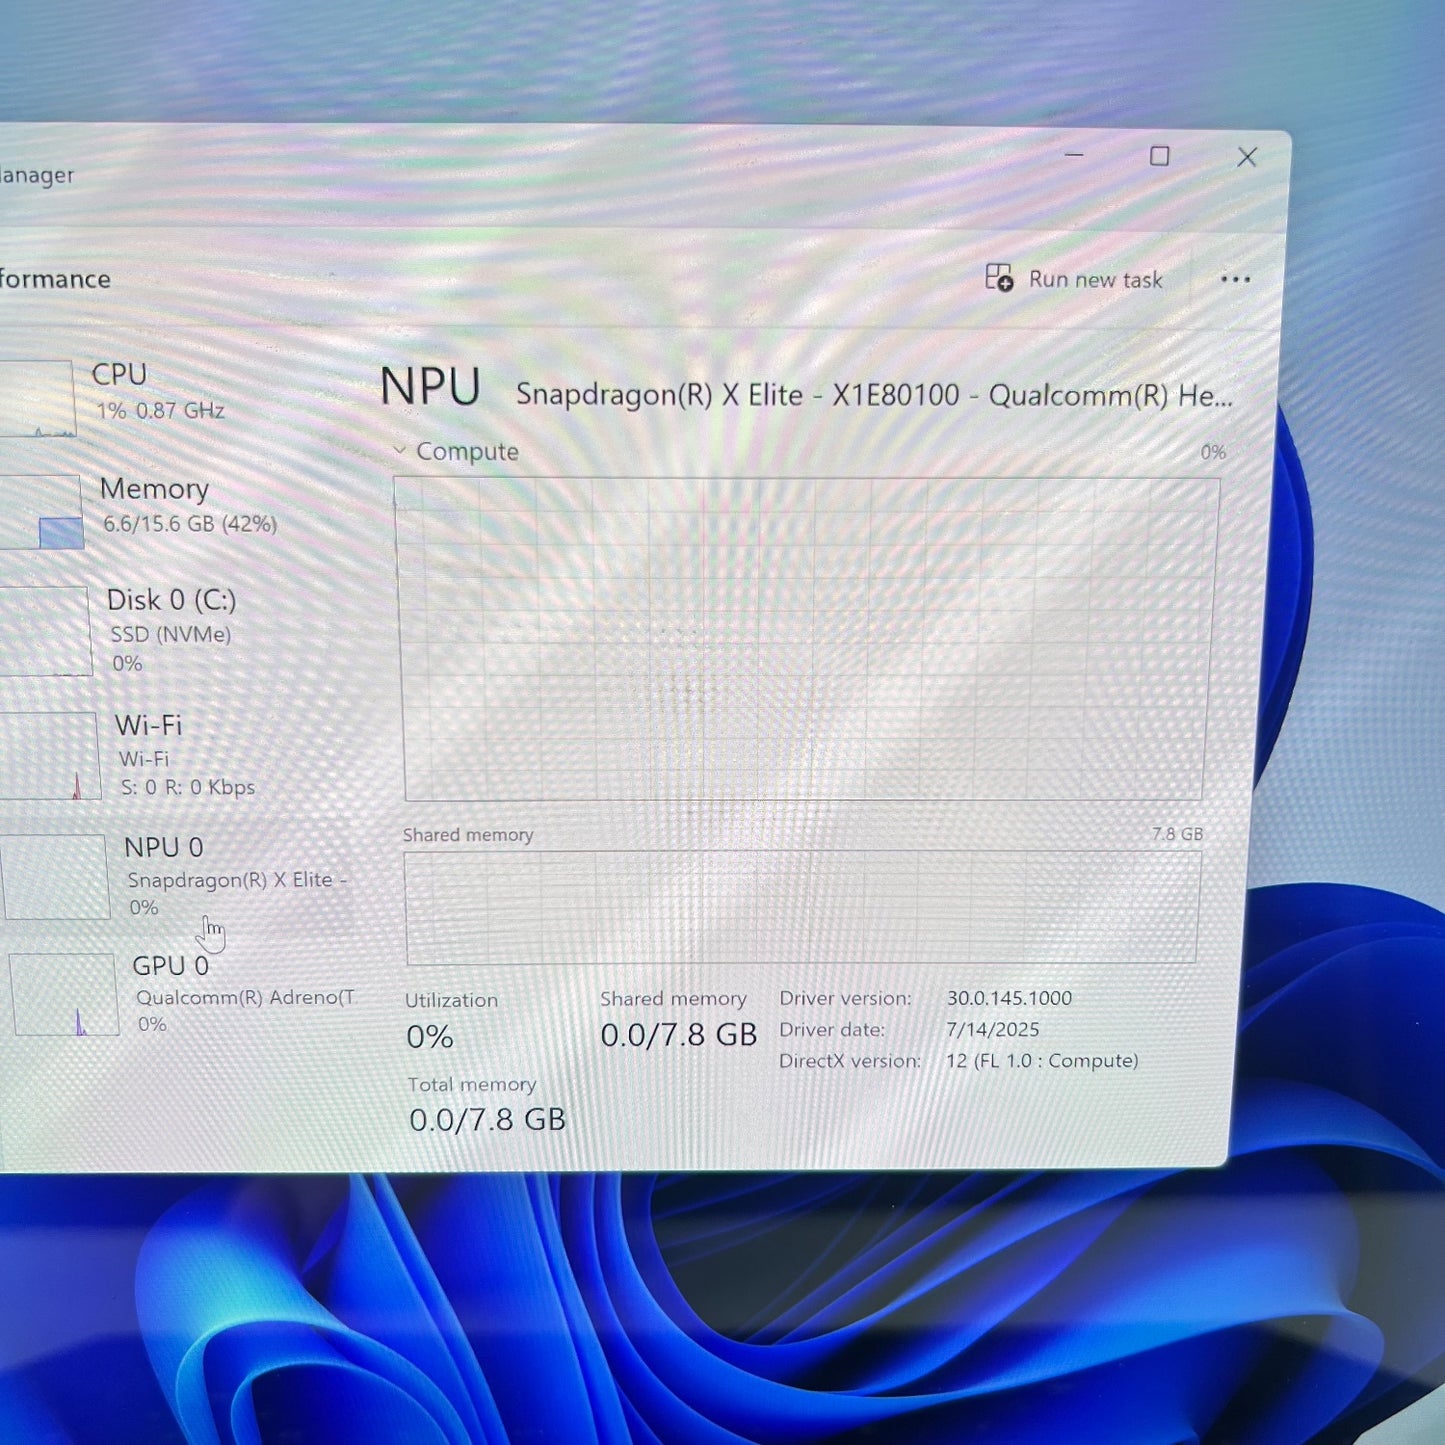Maximize the Task Manager window
Screen dimensions: 1445x1445
(1159, 157)
